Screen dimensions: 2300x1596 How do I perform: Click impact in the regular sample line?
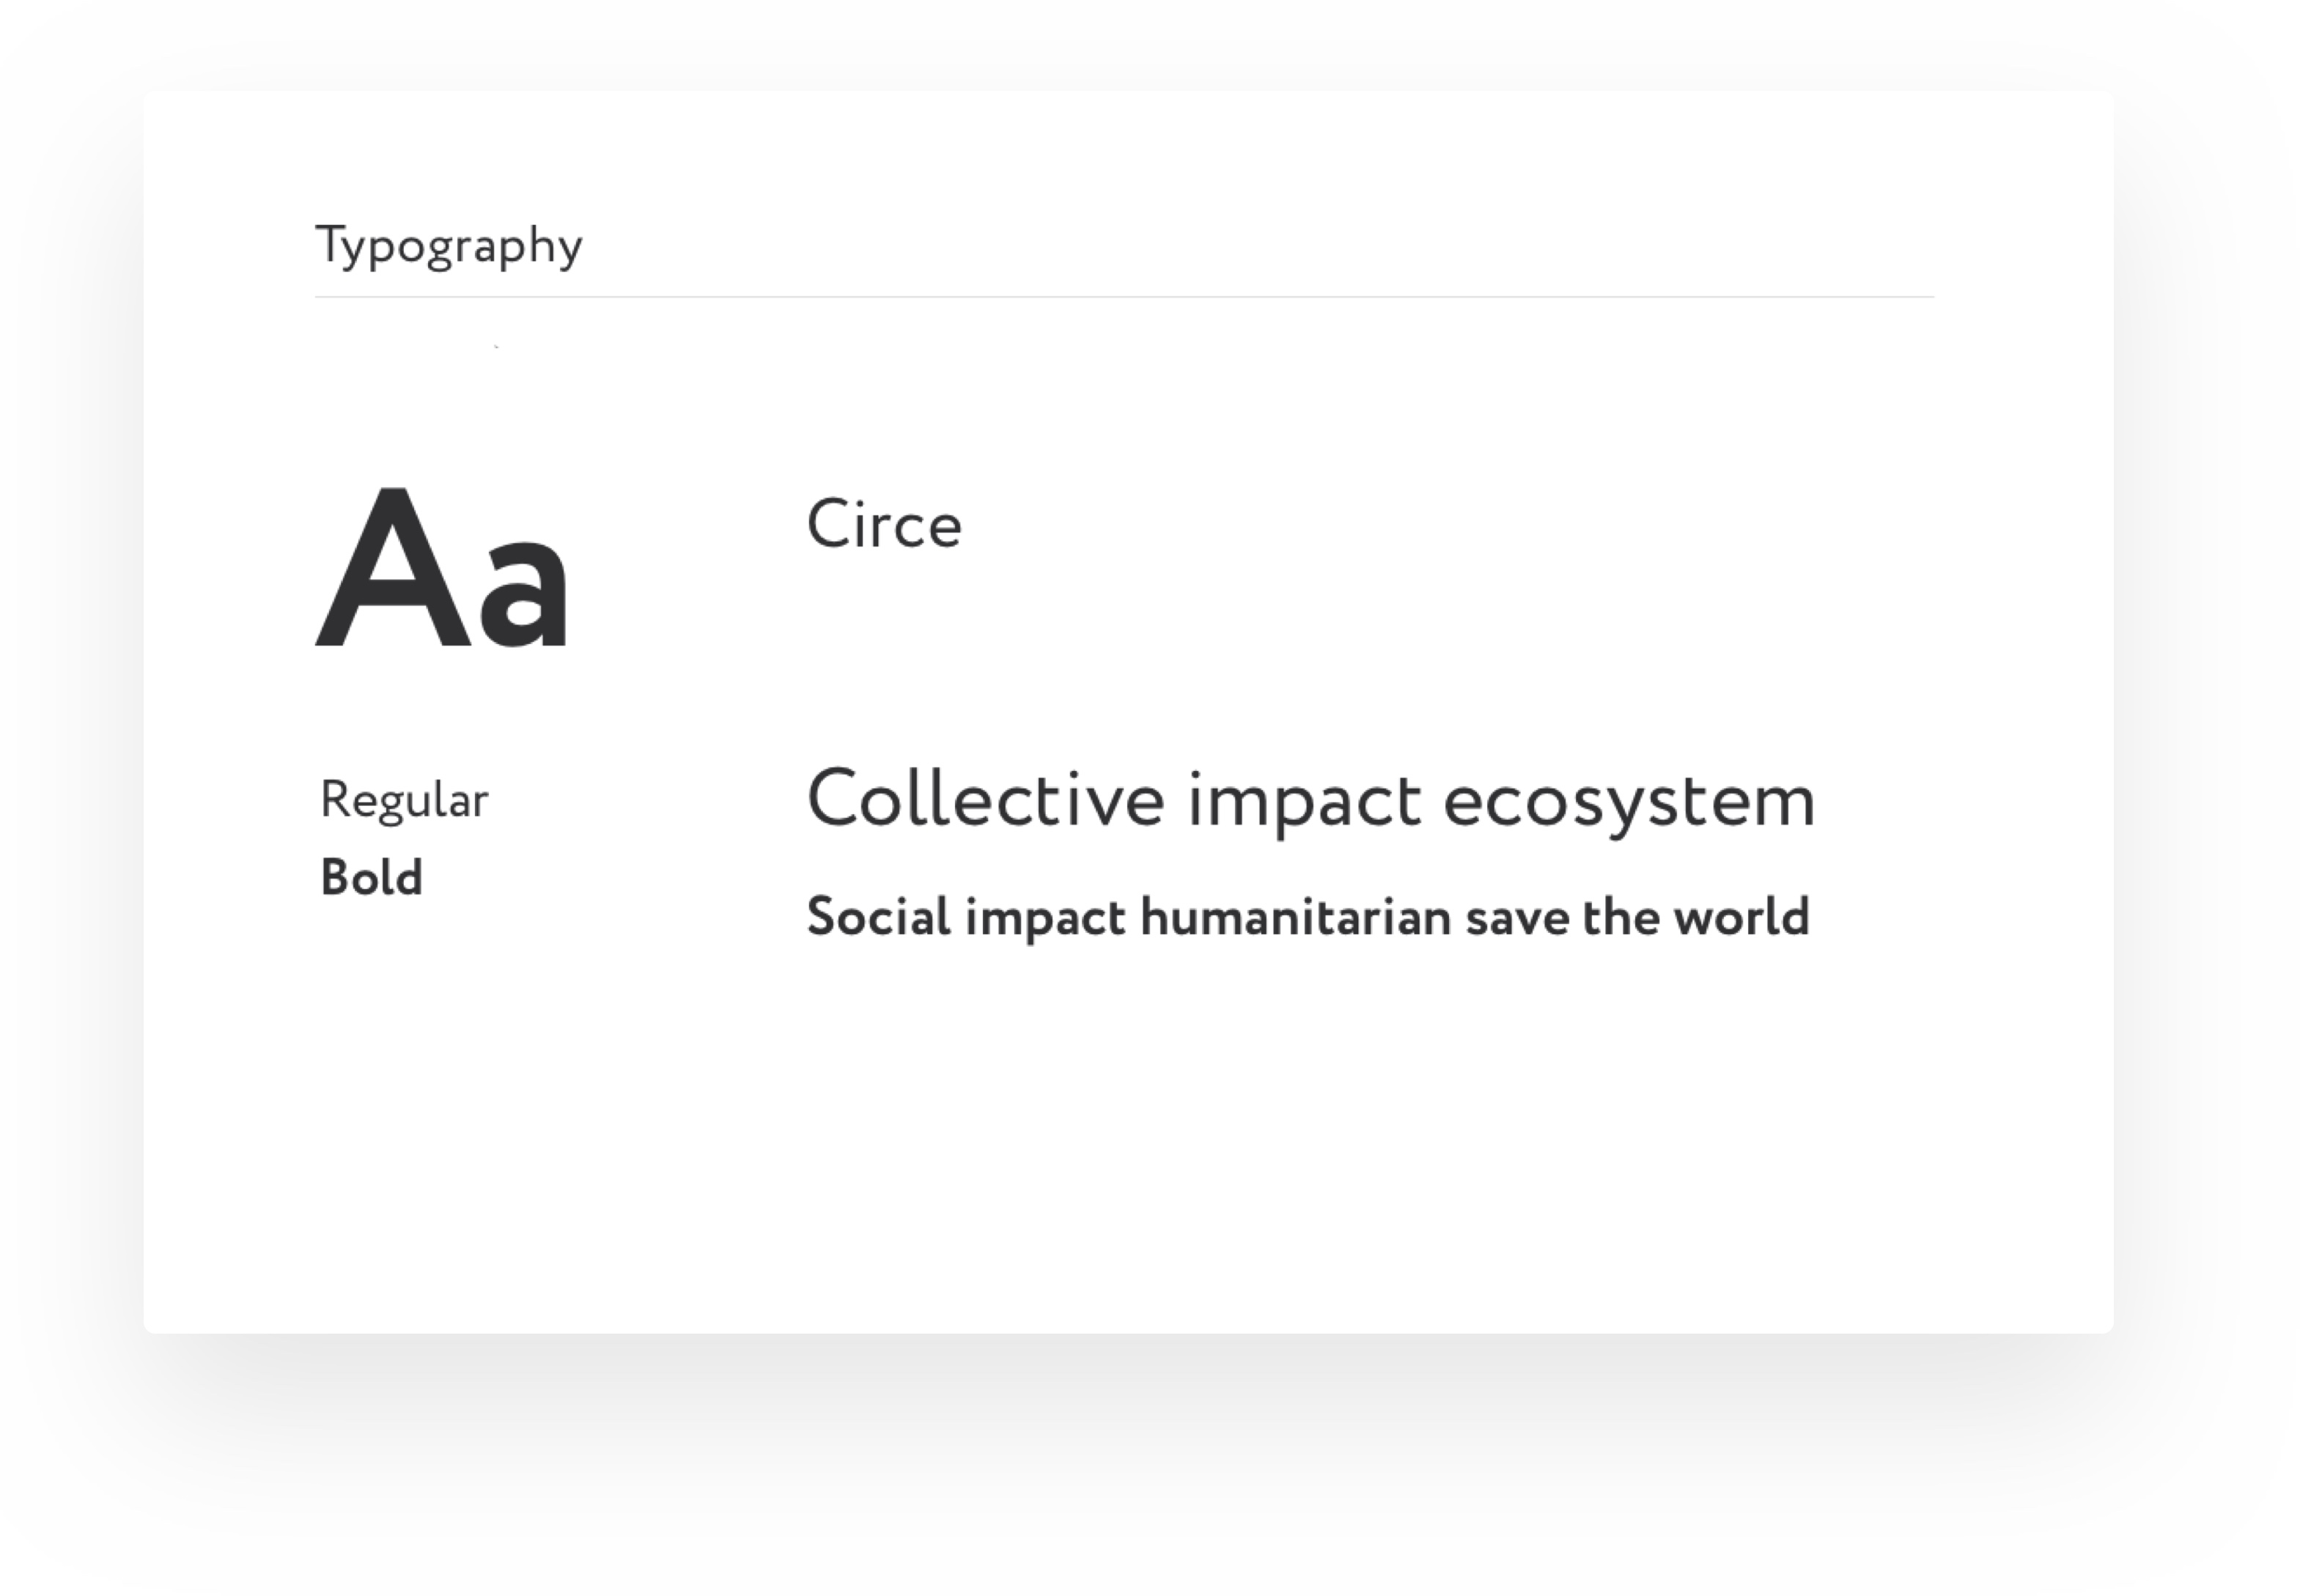[x=1304, y=804]
